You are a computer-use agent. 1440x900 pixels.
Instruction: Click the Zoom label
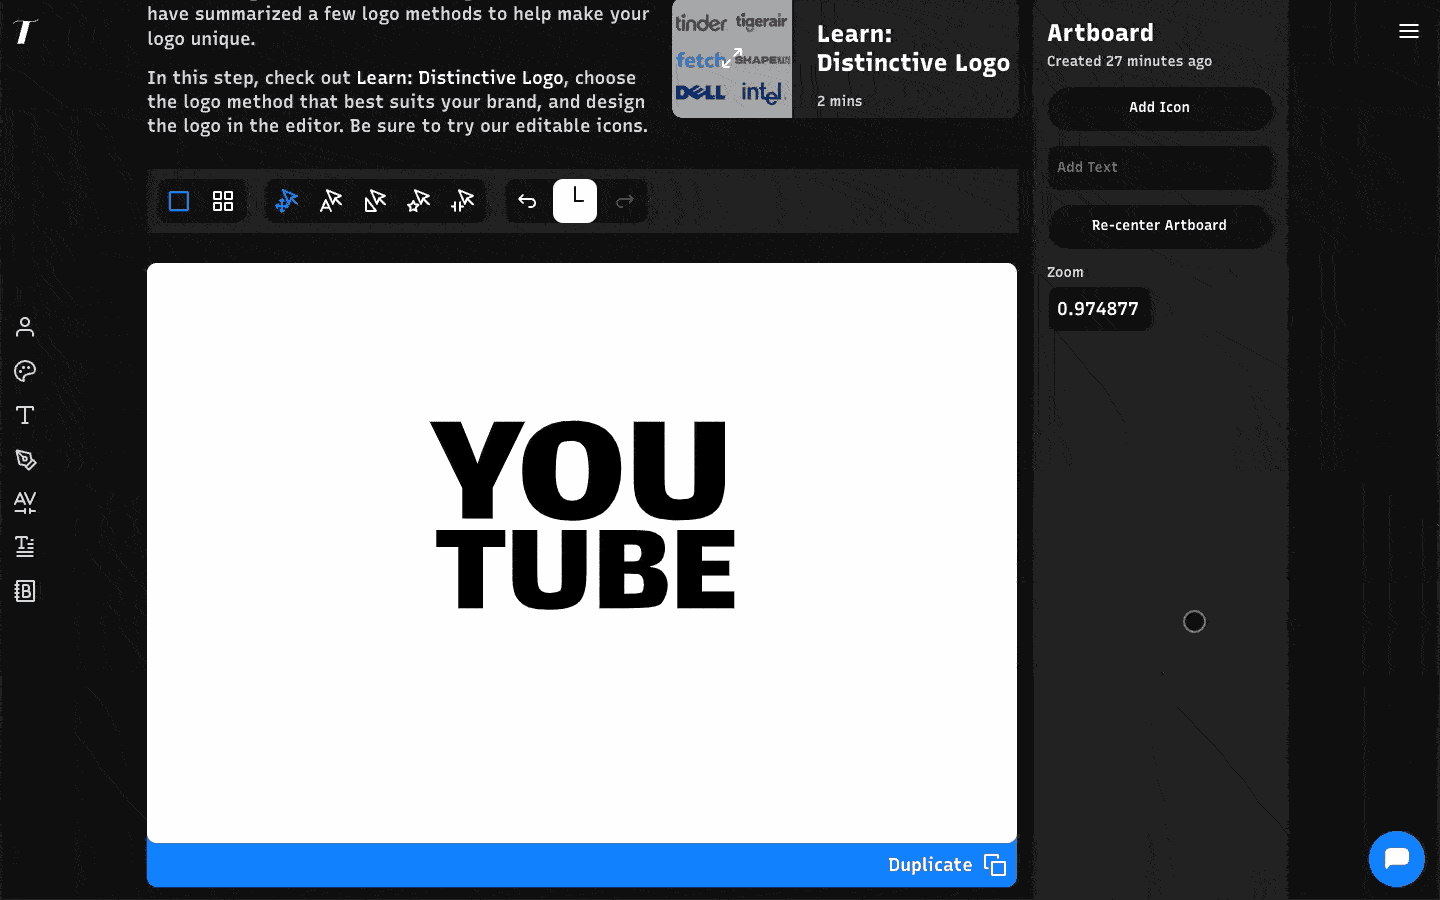(1065, 272)
